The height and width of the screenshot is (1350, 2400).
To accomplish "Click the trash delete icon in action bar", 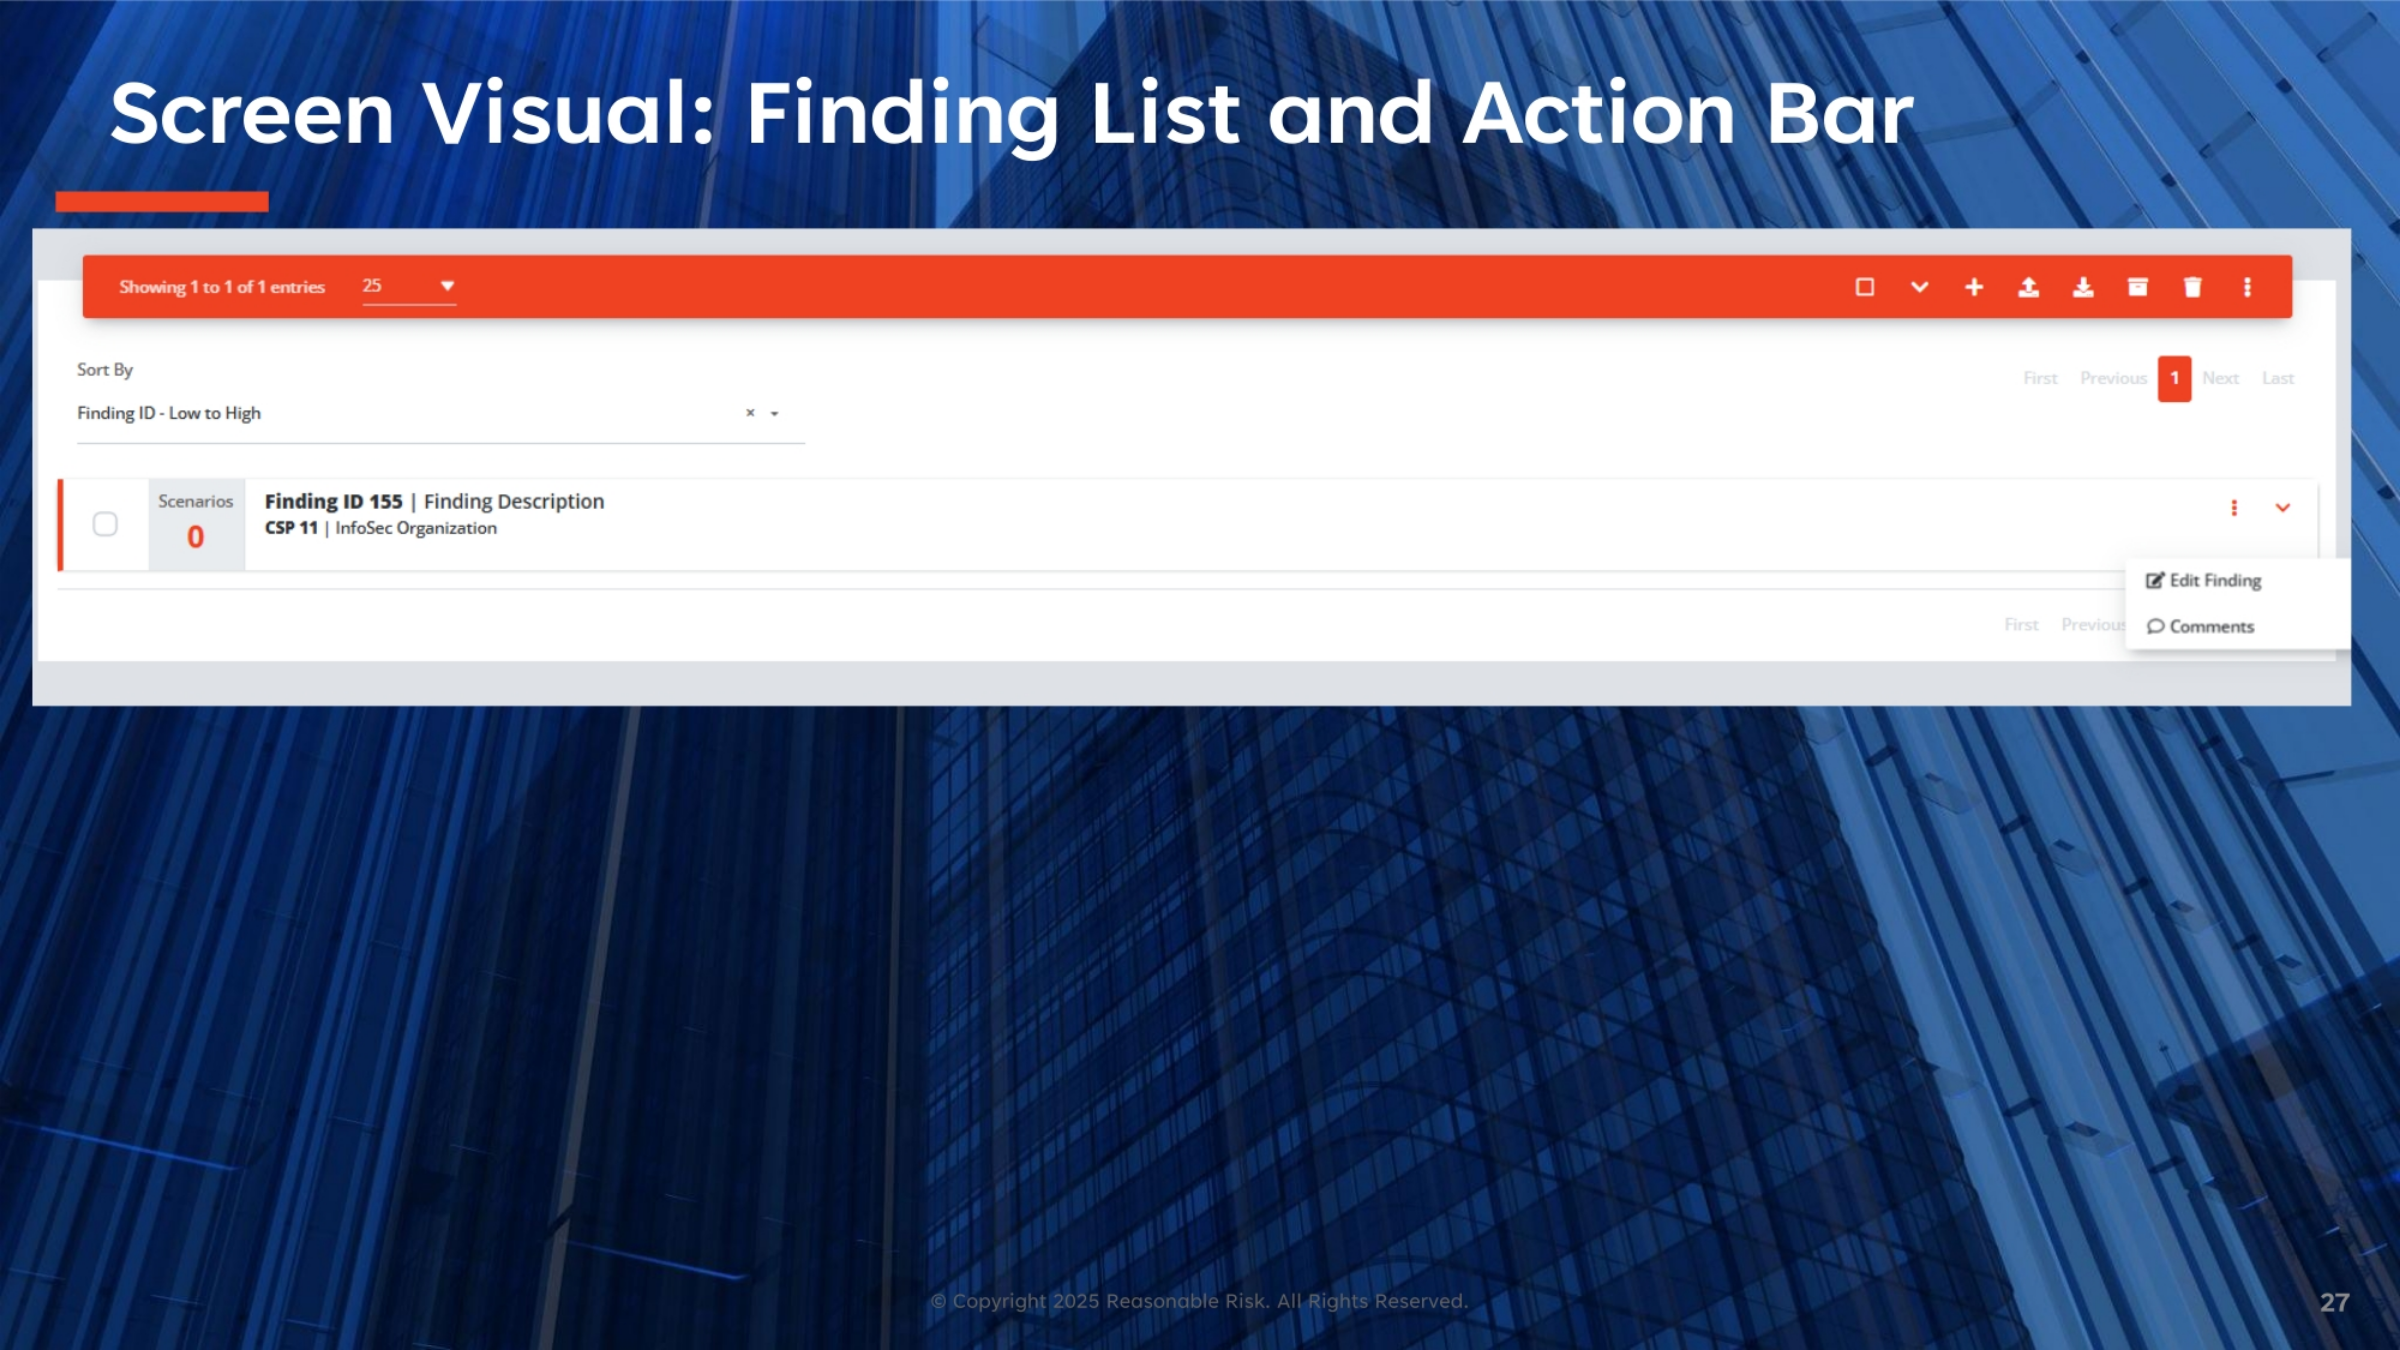I will point(2193,287).
